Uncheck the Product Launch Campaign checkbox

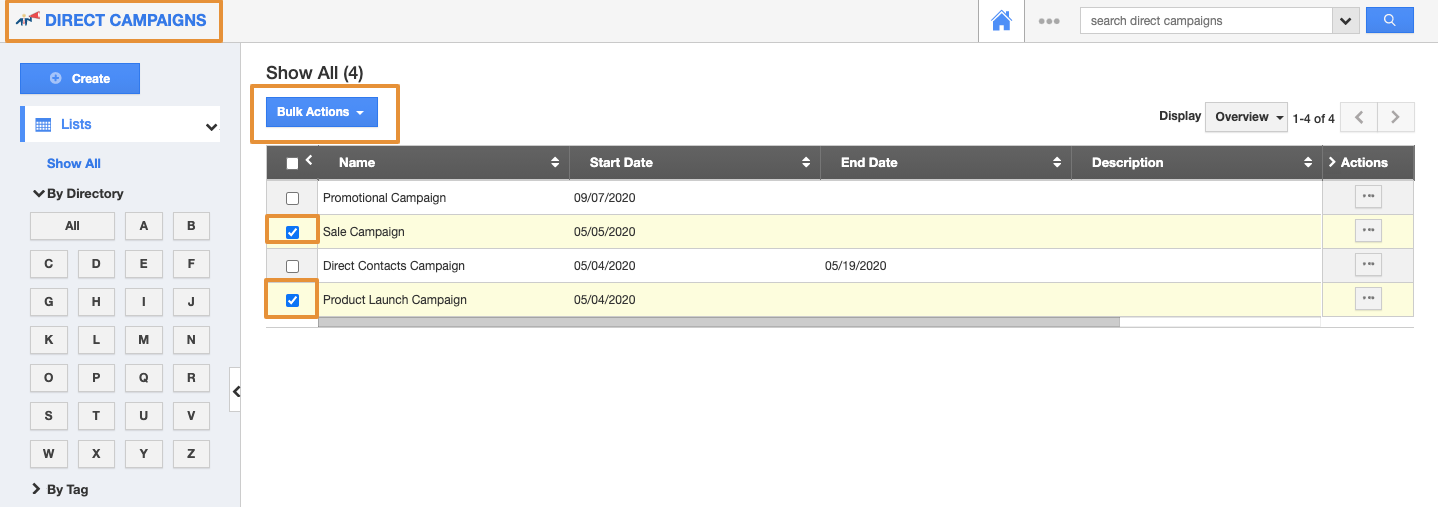click(292, 300)
